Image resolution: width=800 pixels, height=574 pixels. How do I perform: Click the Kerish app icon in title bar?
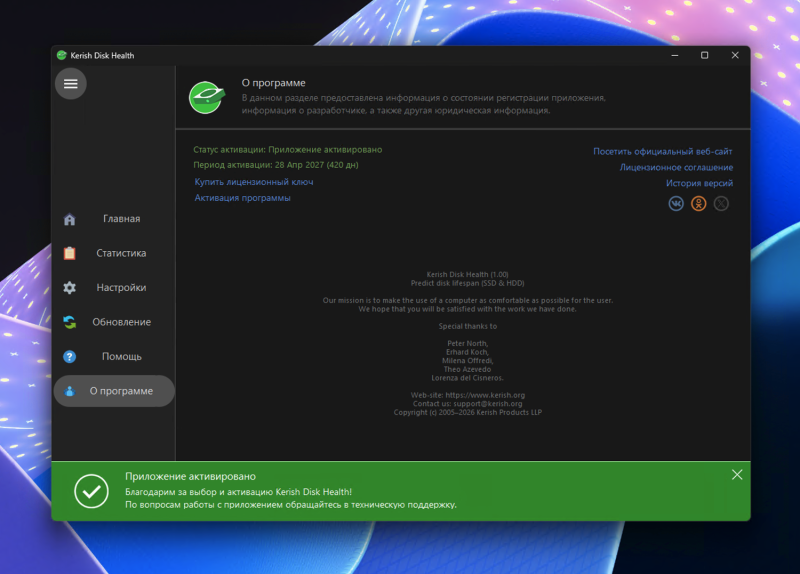coord(62,55)
